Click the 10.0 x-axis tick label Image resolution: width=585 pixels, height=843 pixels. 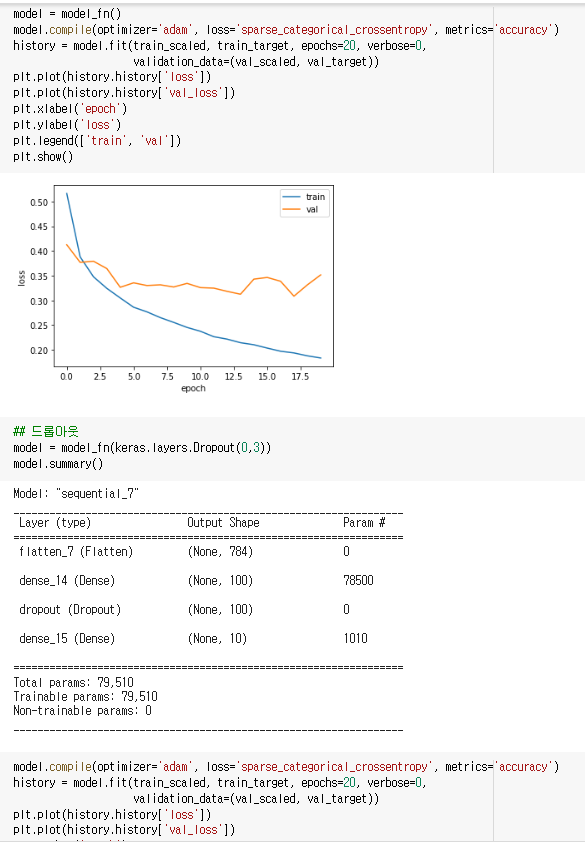(200, 376)
